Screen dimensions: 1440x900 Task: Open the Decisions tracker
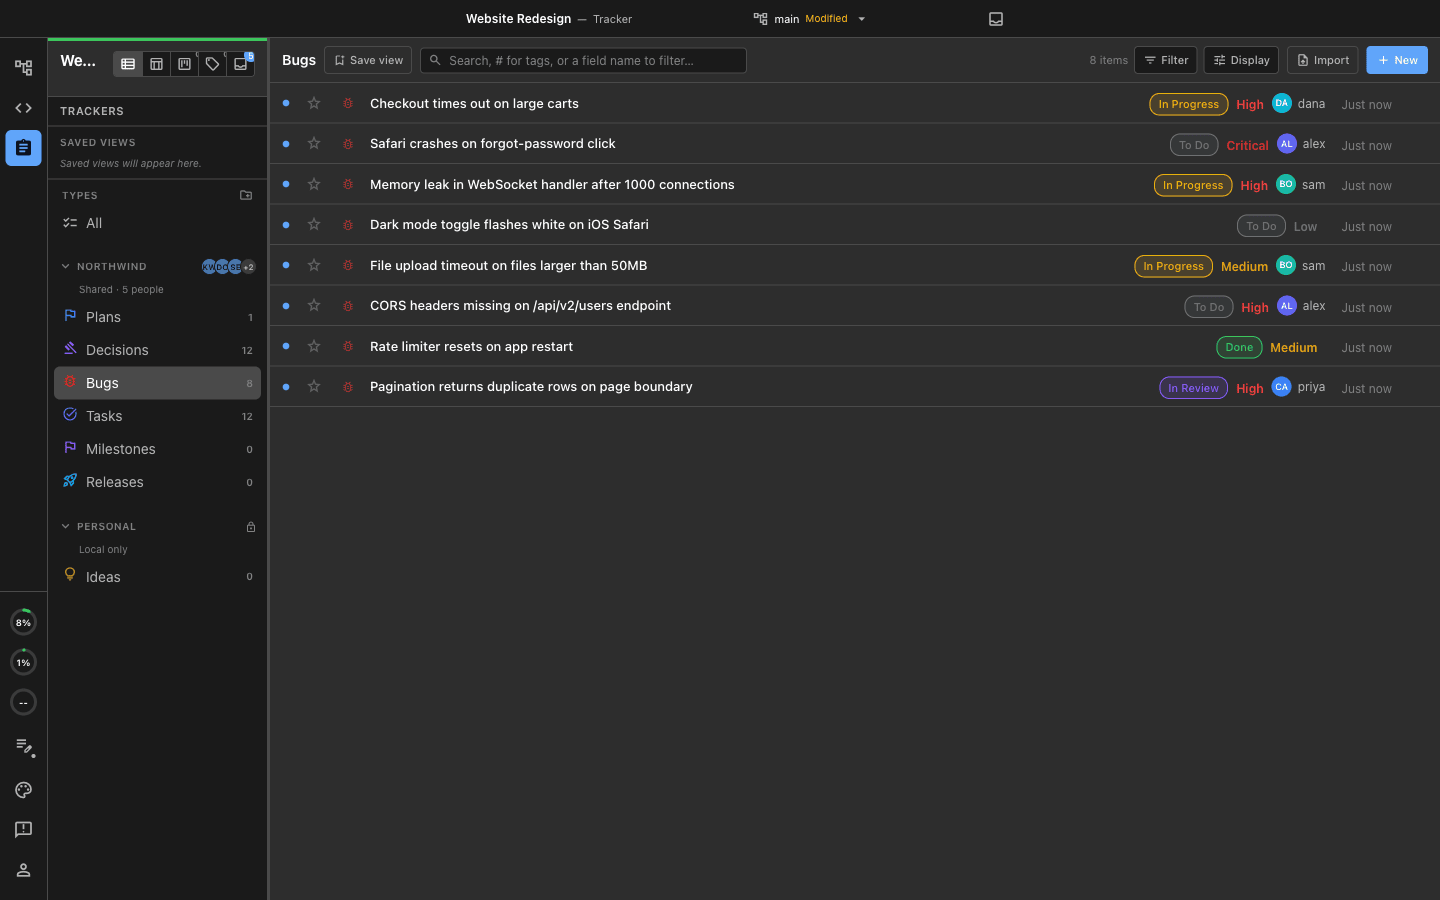(x=158, y=350)
